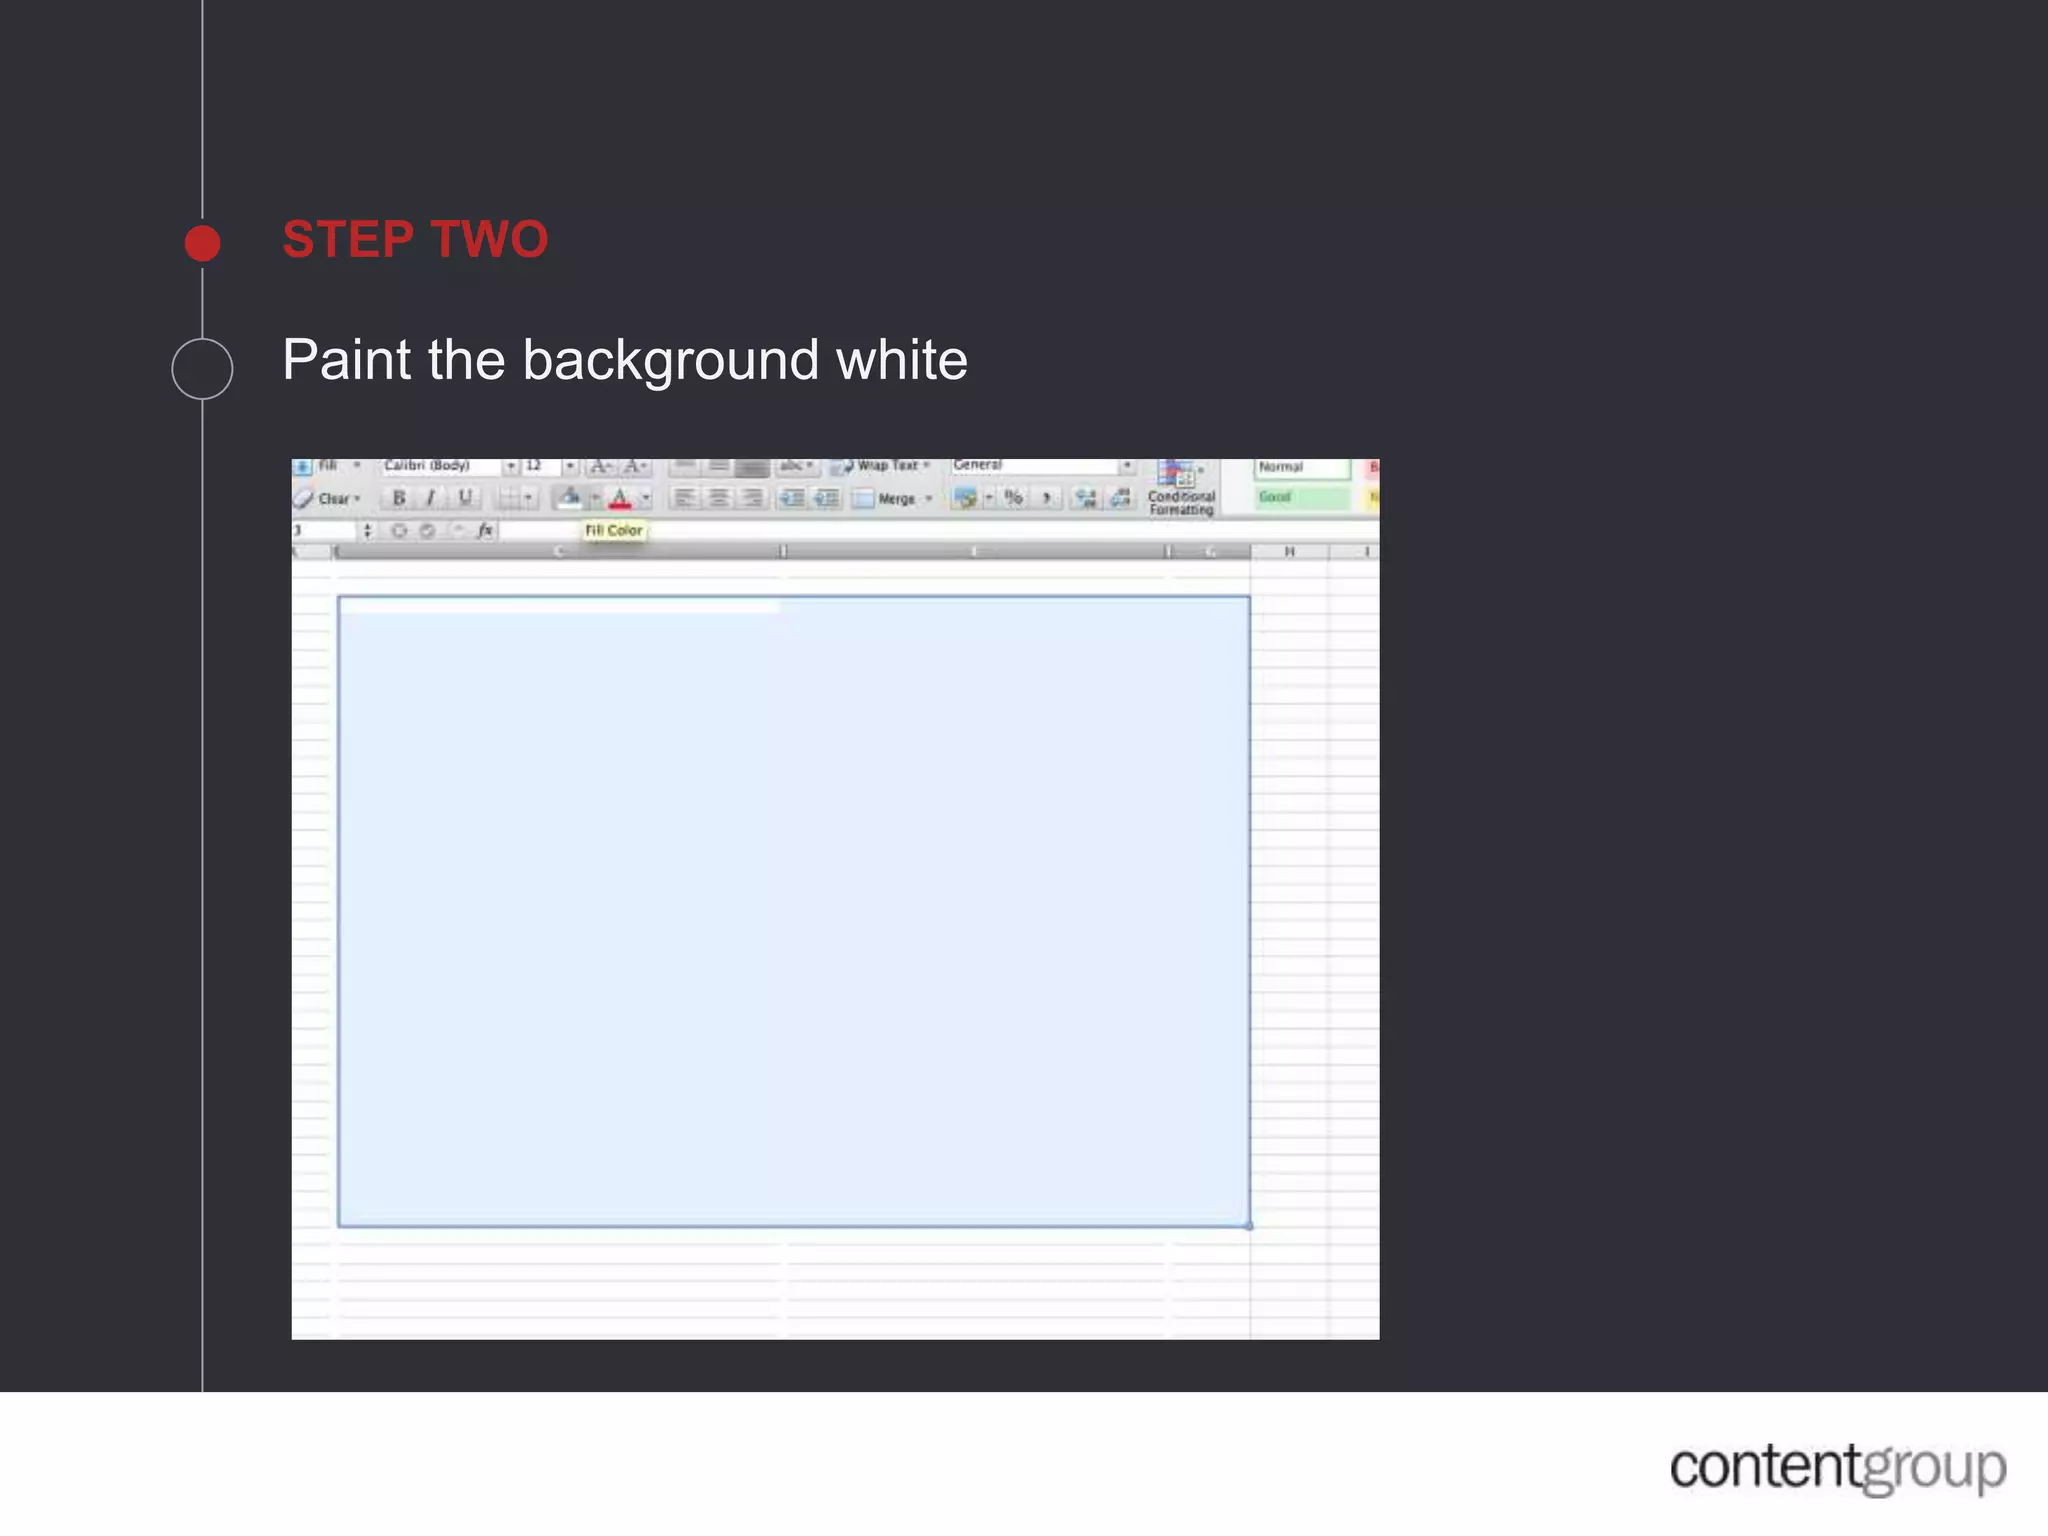
Task: Click the Merge button
Action: coord(893,498)
